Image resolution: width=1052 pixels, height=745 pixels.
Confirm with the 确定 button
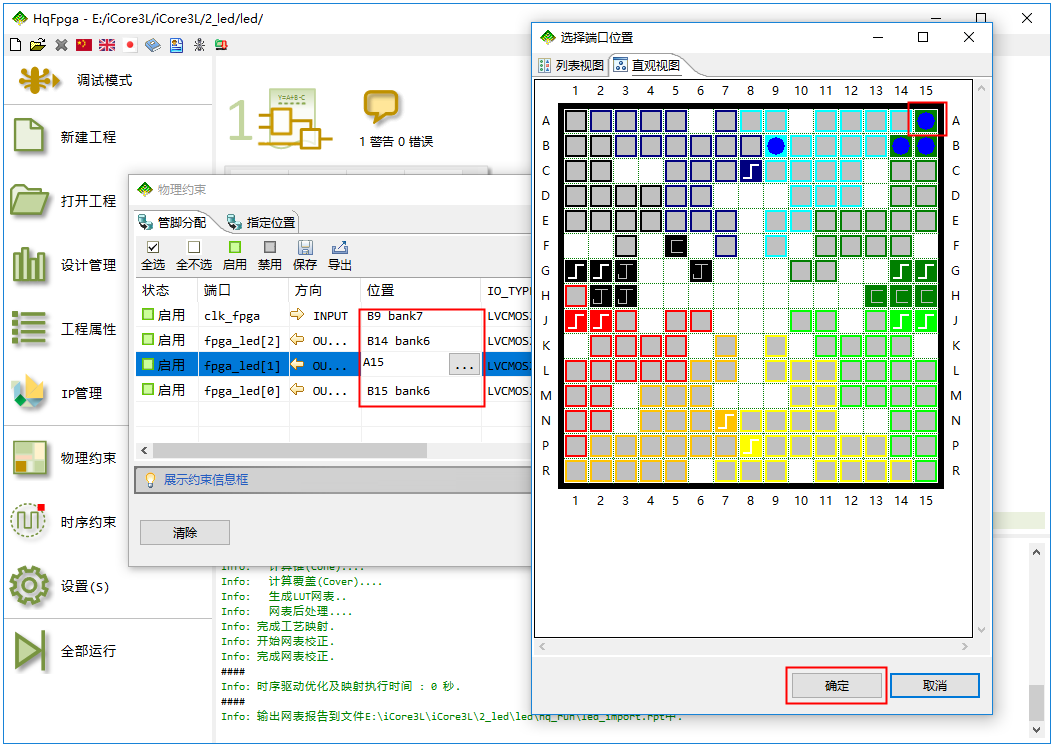(836, 686)
